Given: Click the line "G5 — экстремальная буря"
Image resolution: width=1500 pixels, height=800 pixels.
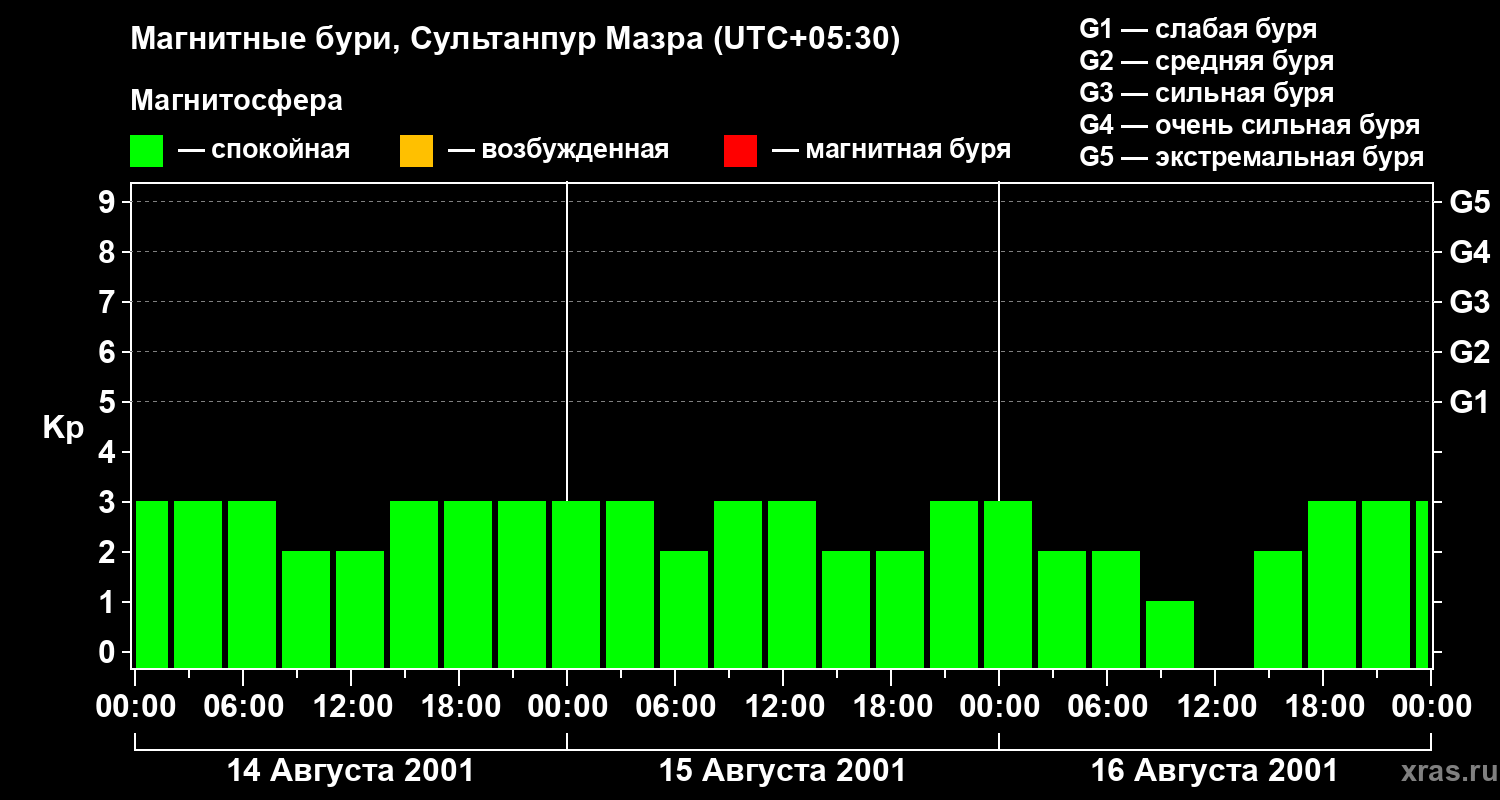Looking at the screenshot, I should pos(1252,157).
